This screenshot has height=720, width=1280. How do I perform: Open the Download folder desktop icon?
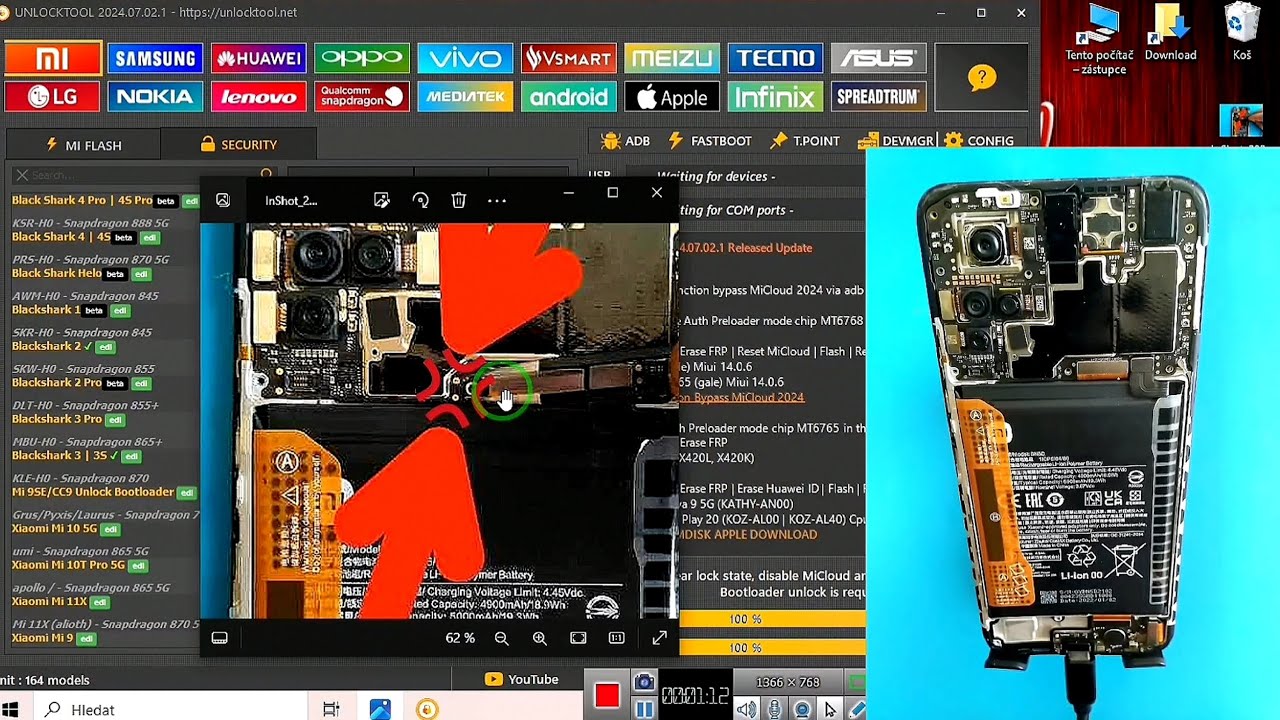point(1170,34)
